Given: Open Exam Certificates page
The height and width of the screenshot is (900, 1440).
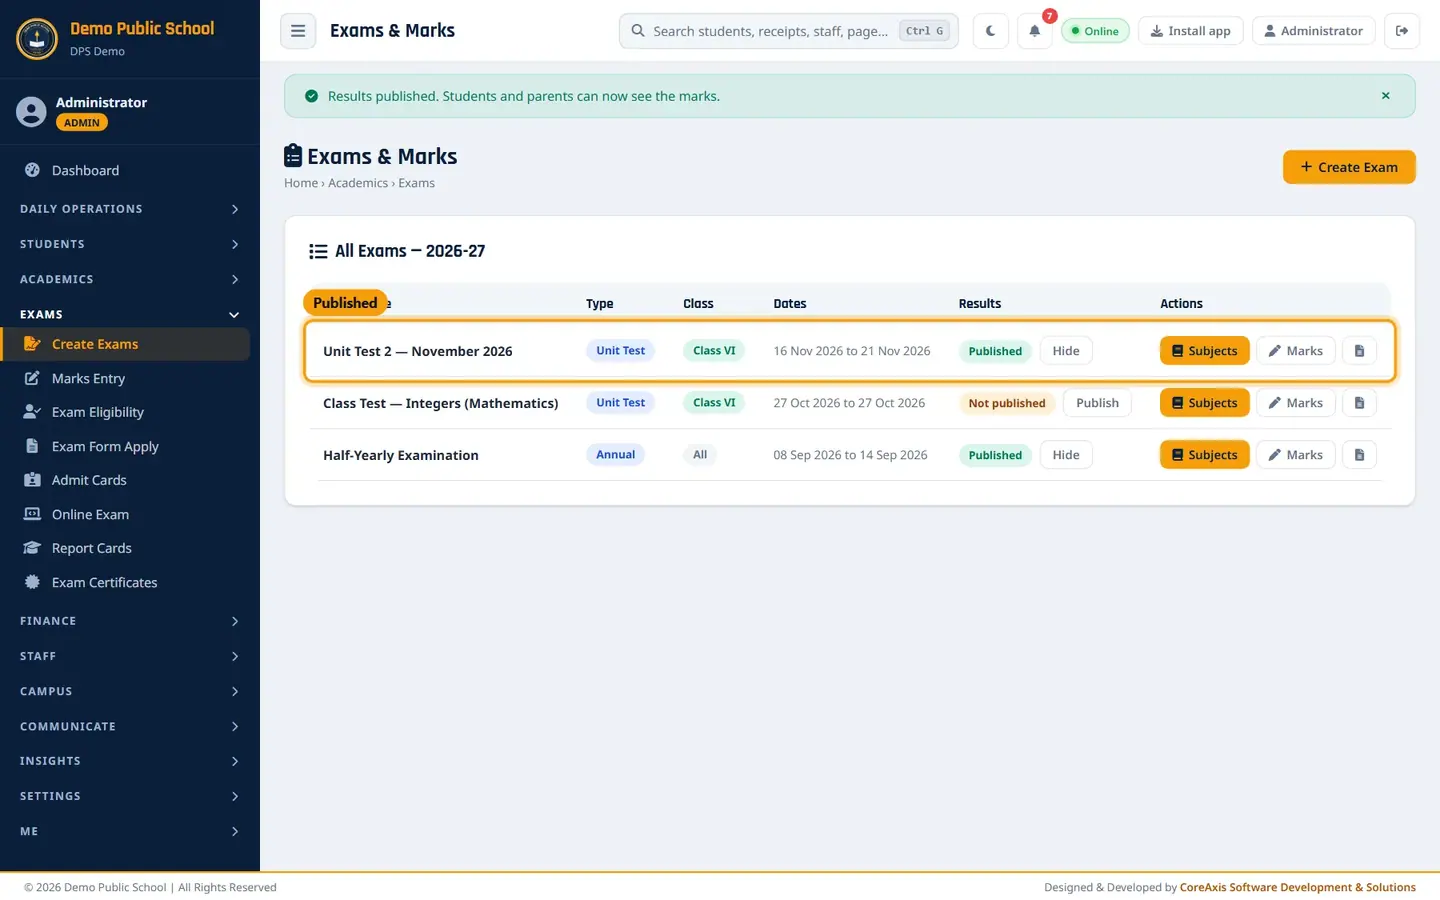Looking at the screenshot, I should pyautogui.click(x=125, y=582).
